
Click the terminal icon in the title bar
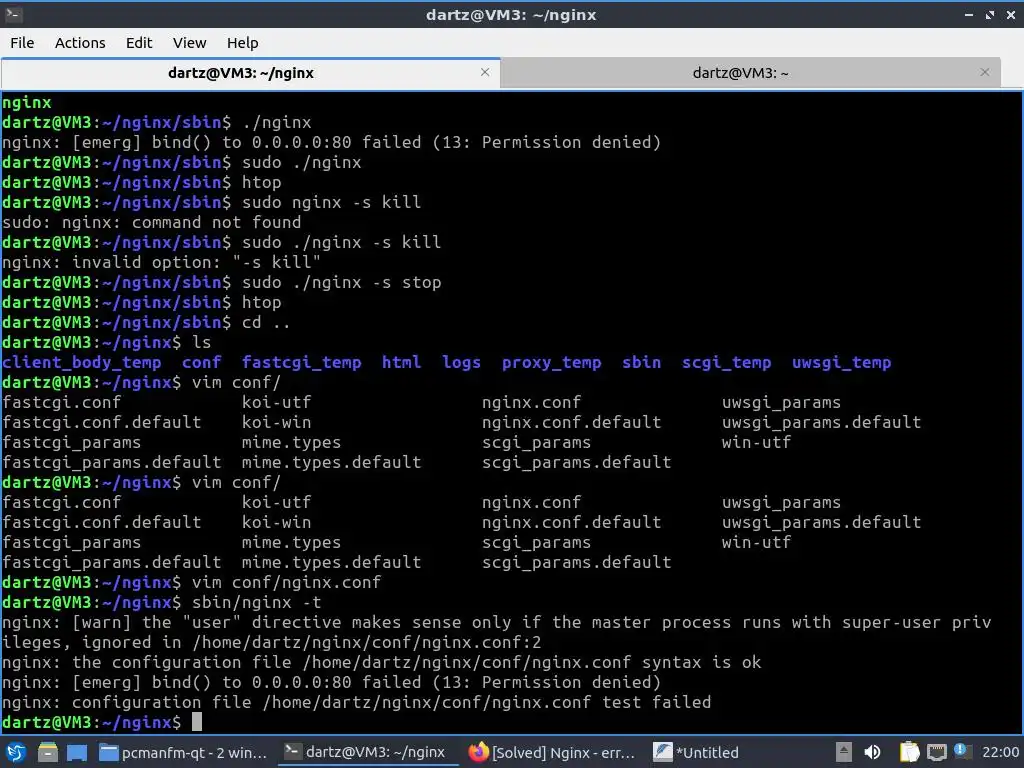coord(13,14)
